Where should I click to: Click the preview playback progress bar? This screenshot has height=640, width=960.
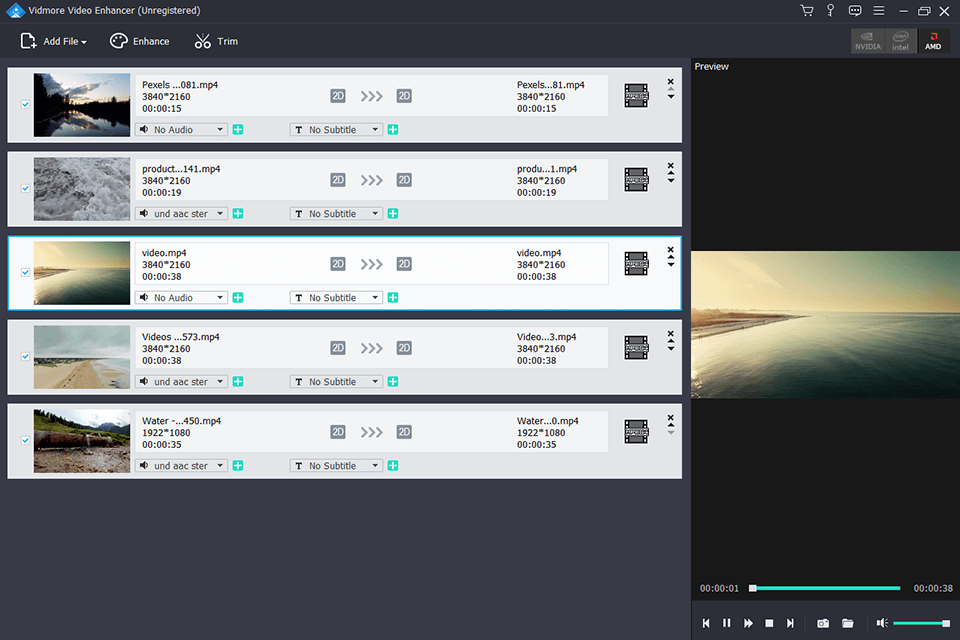[x=825, y=588]
